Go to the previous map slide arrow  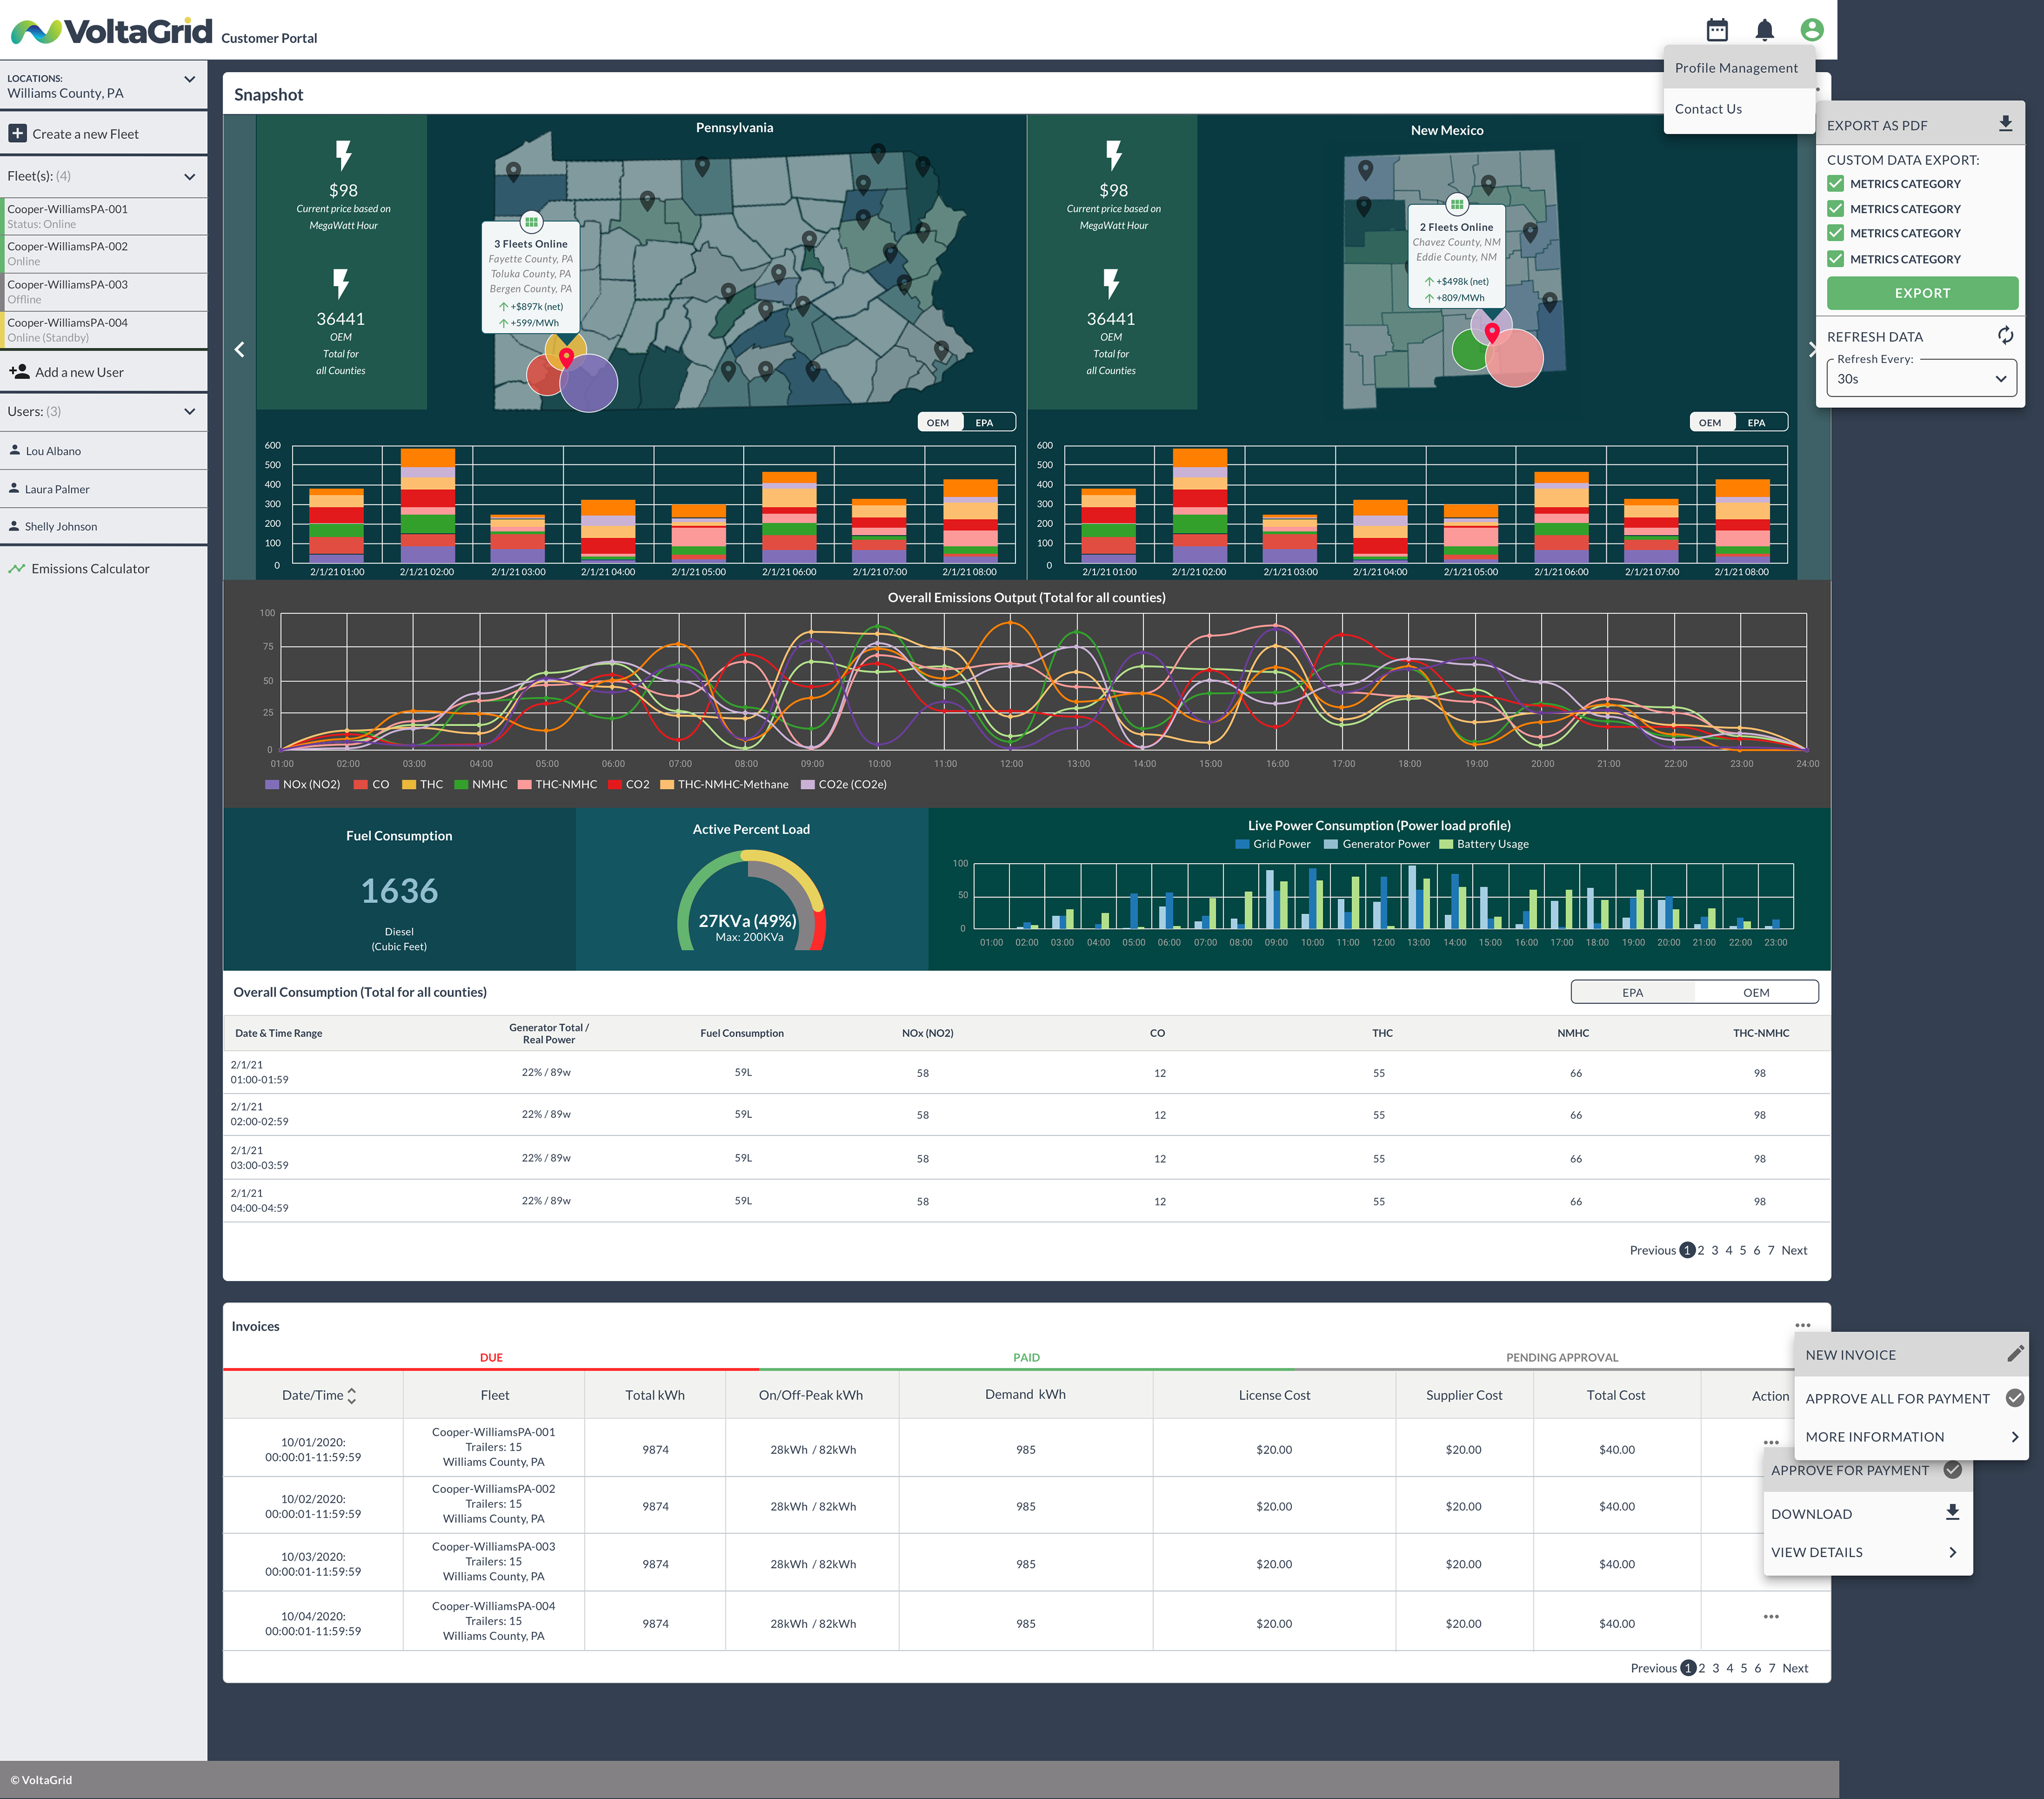pyautogui.click(x=239, y=349)
